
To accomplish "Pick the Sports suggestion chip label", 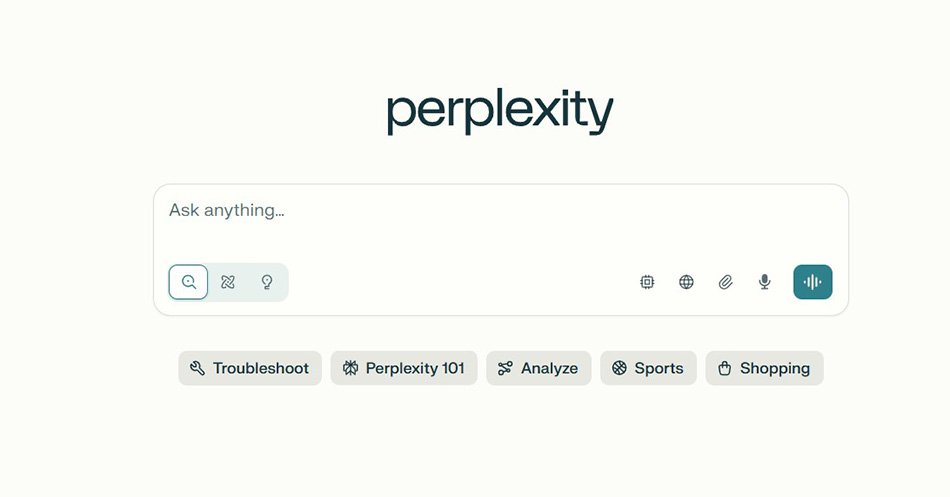I will (659, 369).
